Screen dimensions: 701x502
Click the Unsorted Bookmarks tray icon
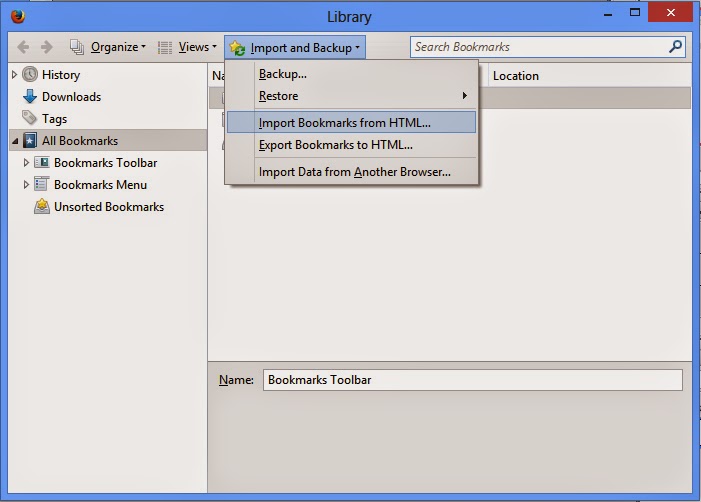click(x=42, y=206)
